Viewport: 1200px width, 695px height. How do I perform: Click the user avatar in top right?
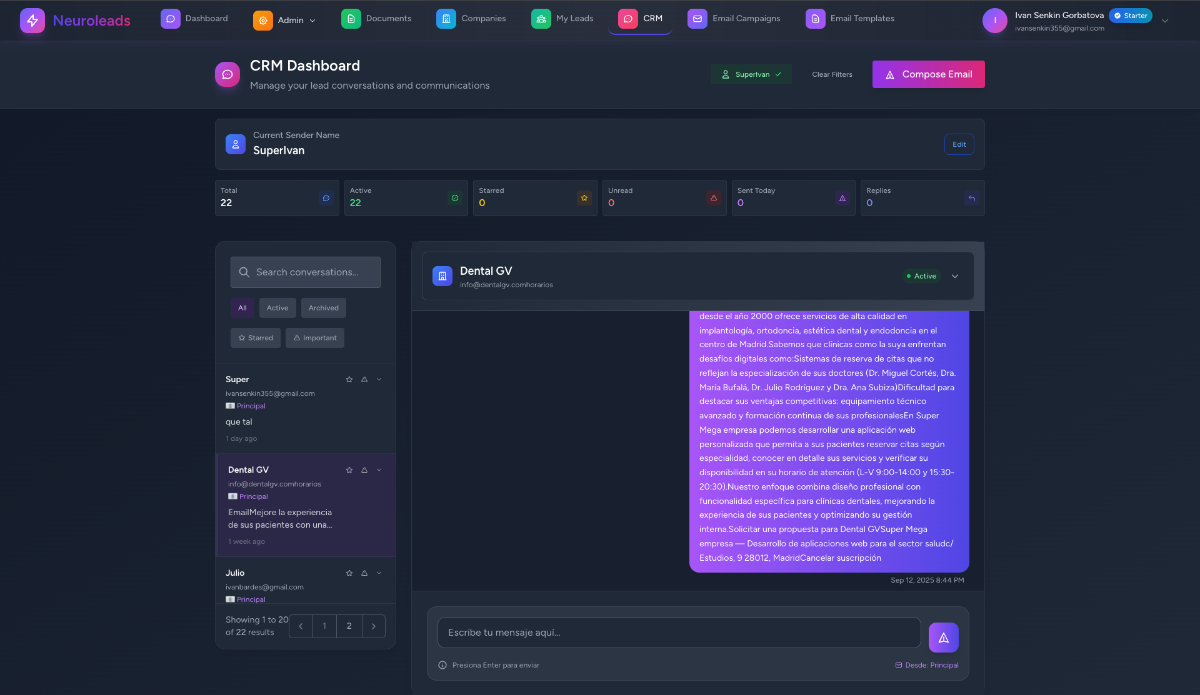click(x=995, y=20)
